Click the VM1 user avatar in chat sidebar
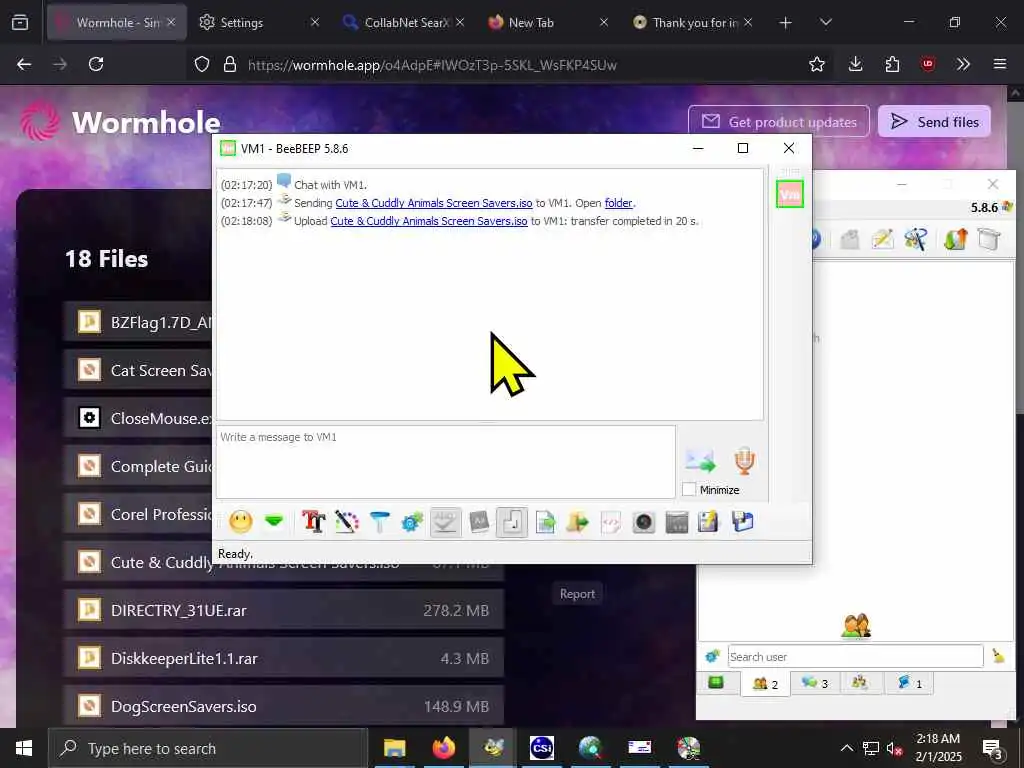The height and width of the screenshot is (768, 1024). tap(790, 194)
